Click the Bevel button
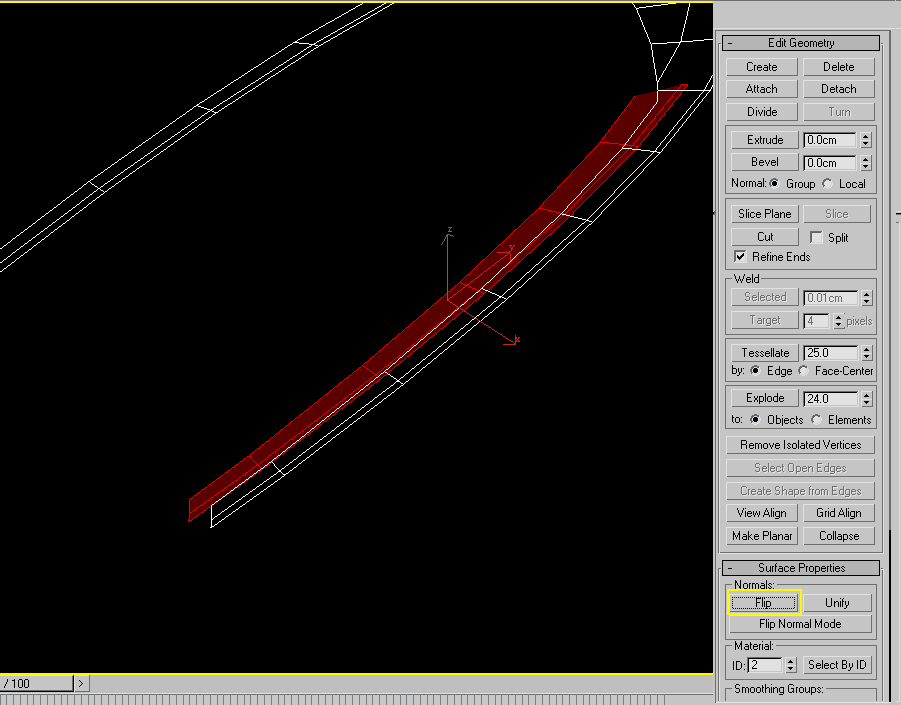Viewport: 901px width, 705px height. 765,162
